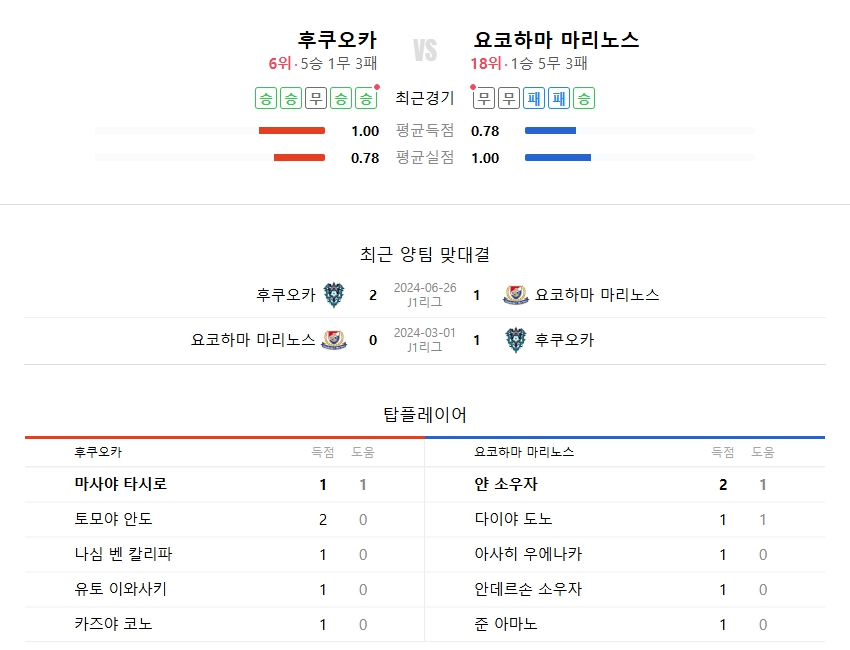Viewport: 850px width, 650px height.
Task: Click the gray VS emblem between team names
Action: pyautogui.click(x=425, y=51)
